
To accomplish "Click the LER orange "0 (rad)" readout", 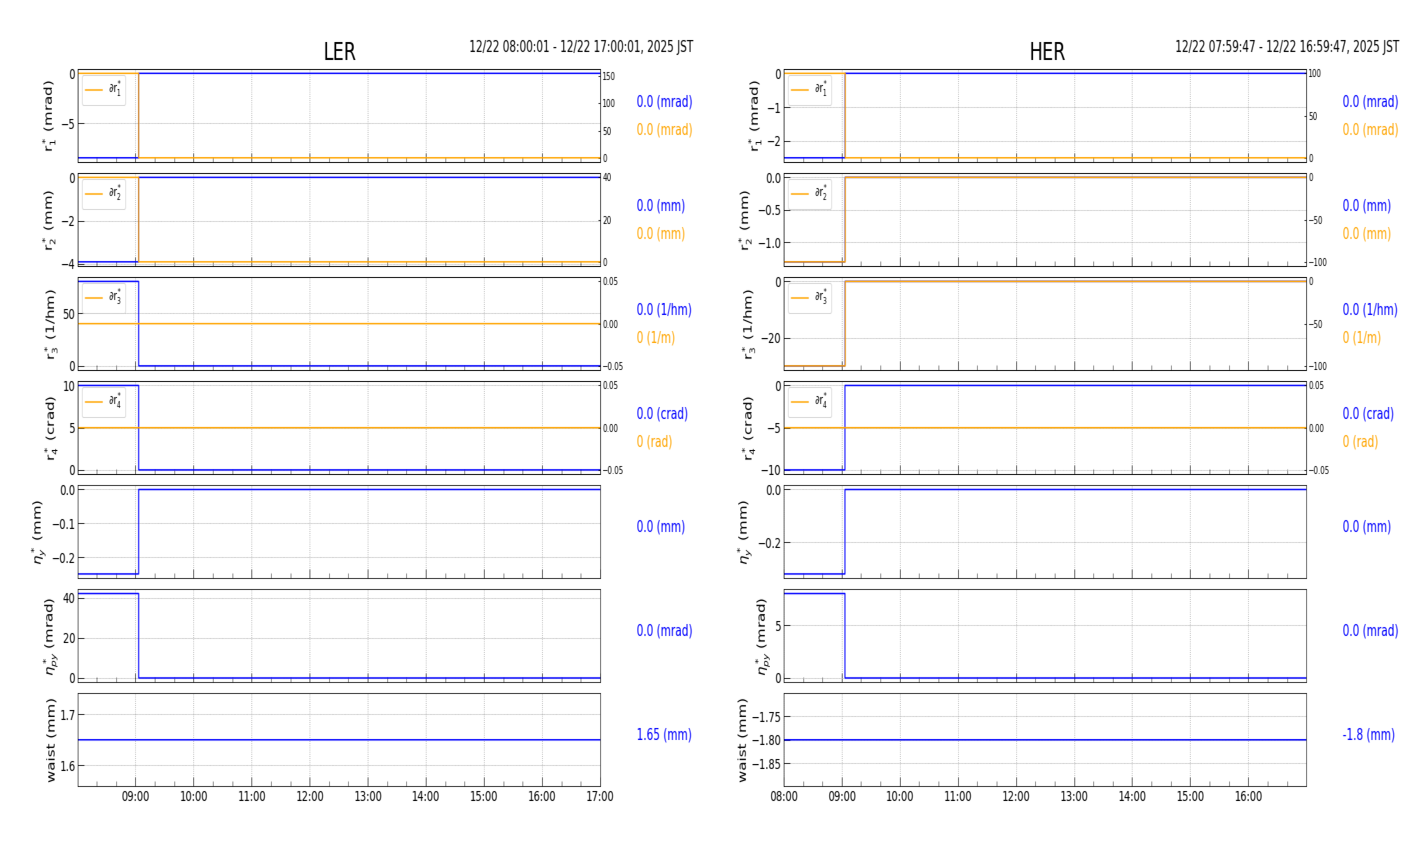I will [655, 442].
